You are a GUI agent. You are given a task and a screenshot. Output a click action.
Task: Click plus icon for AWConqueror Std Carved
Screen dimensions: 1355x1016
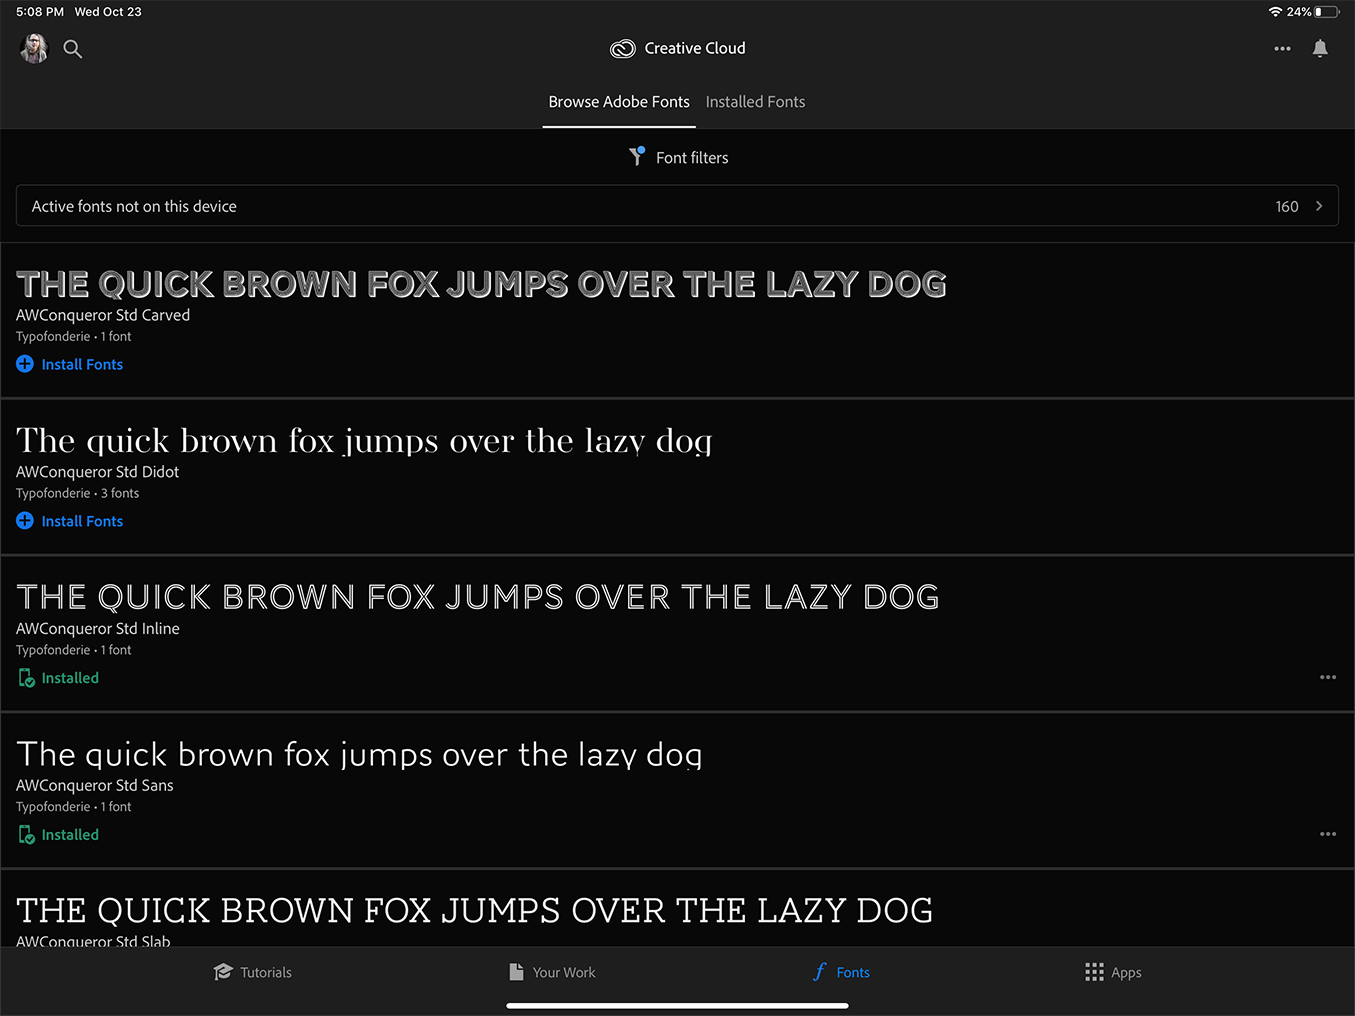[x=25, y=364]
